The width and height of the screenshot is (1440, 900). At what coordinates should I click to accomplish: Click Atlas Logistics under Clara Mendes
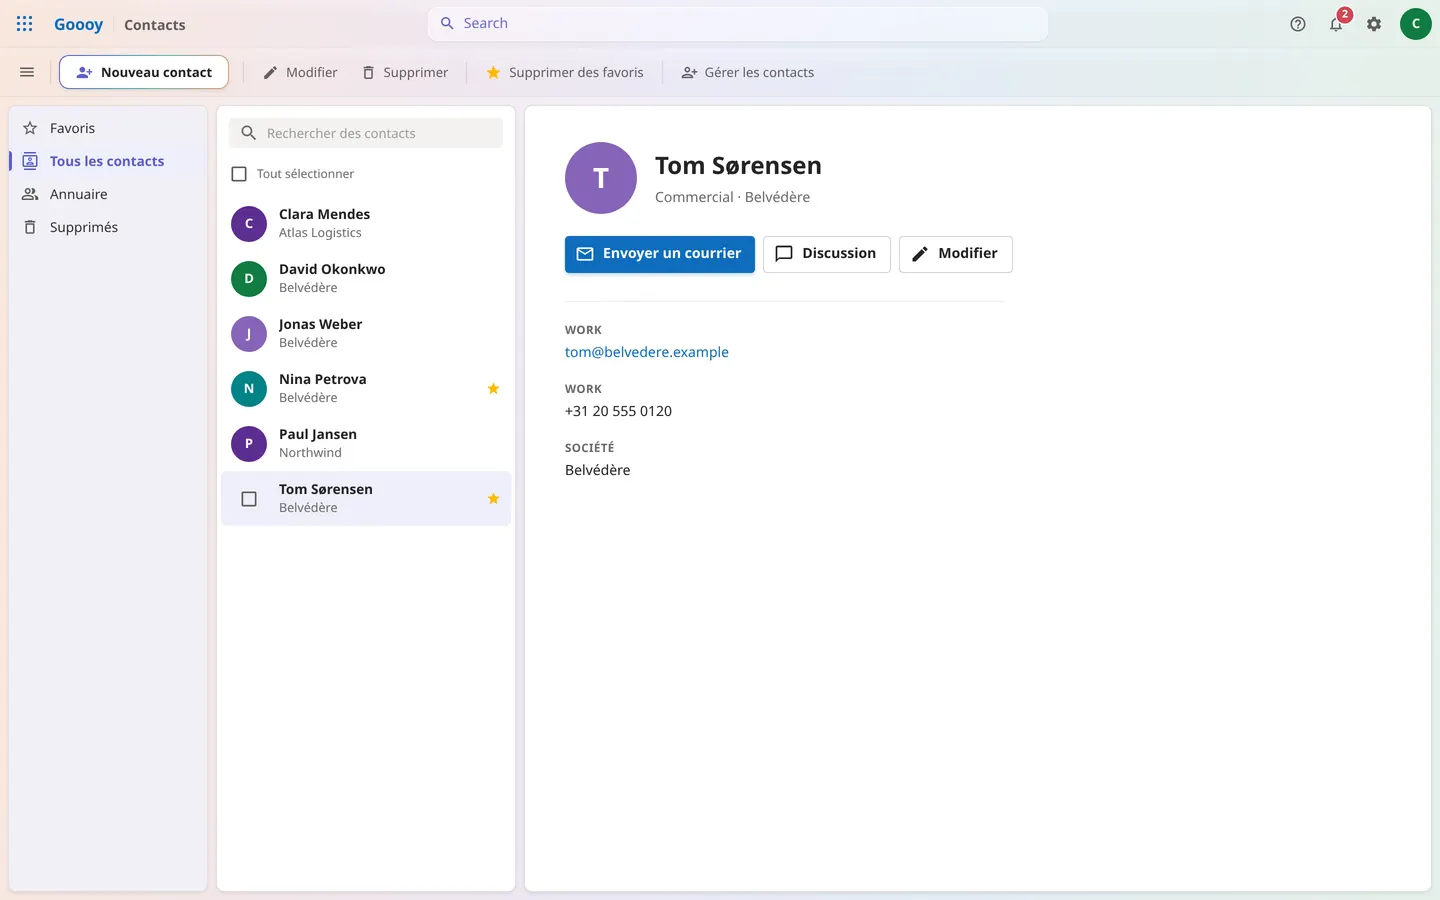pos(320,233)
